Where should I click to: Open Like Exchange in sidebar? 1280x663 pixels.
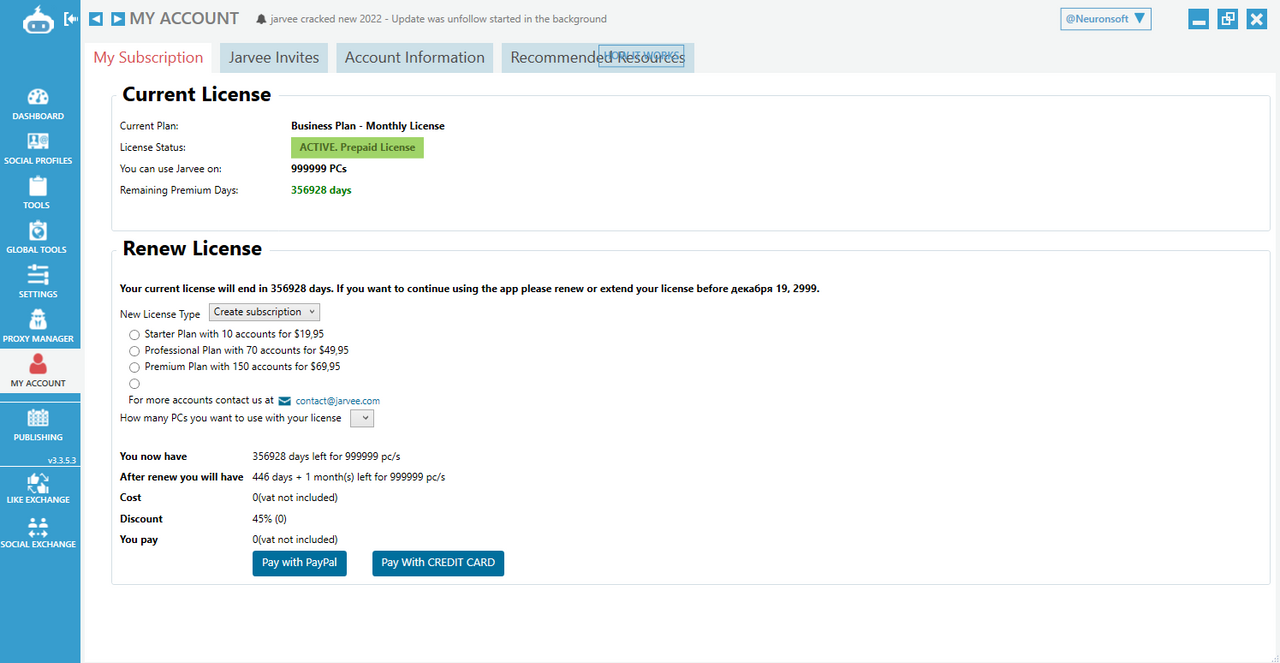38,484
